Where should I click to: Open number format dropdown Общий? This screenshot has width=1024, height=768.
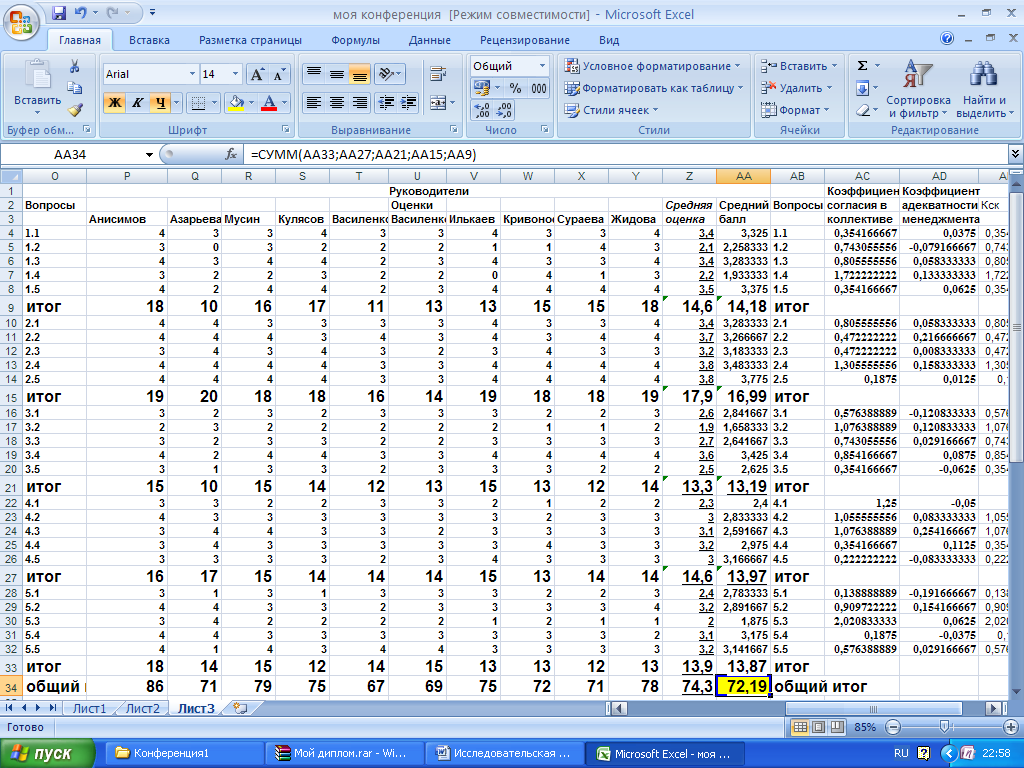[x=542, y=66]
